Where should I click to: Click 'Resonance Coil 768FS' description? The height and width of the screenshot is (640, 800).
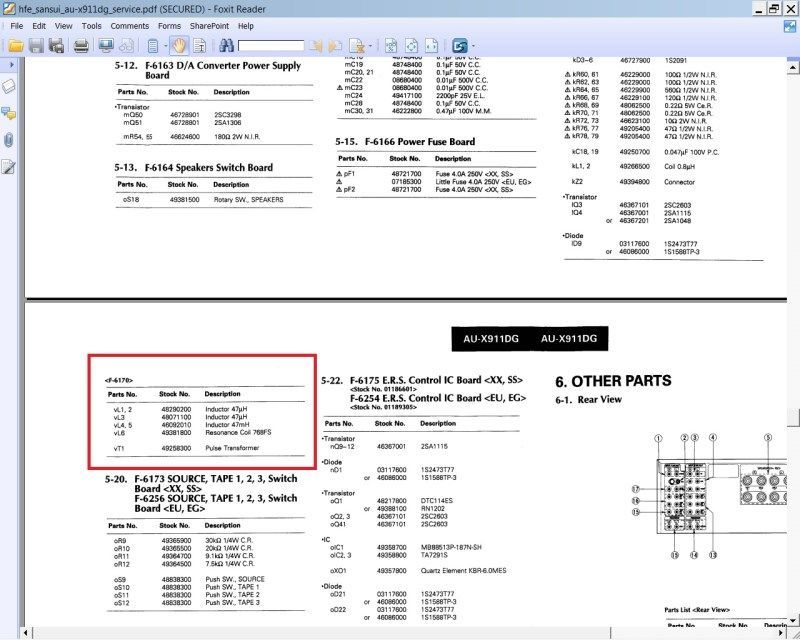[x=238, y=432]
